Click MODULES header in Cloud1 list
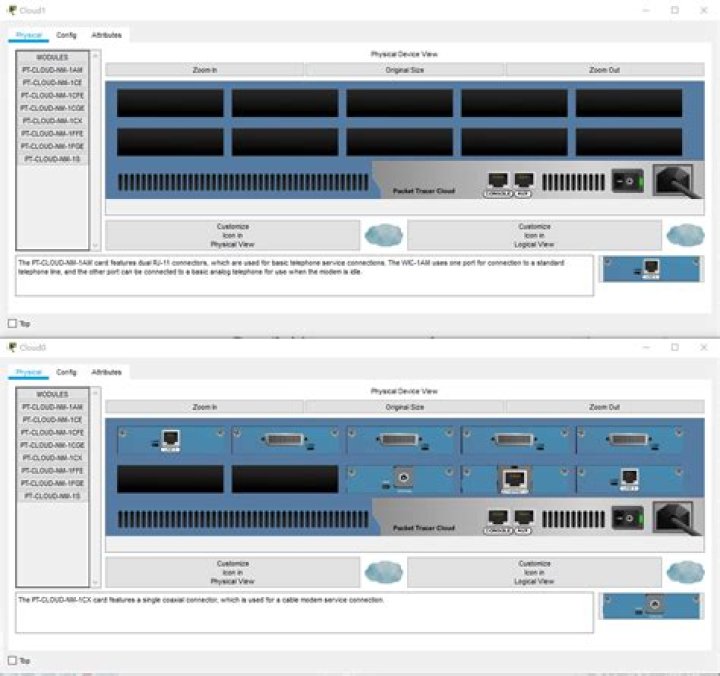 pyautogui.click(x=52, y=57)
